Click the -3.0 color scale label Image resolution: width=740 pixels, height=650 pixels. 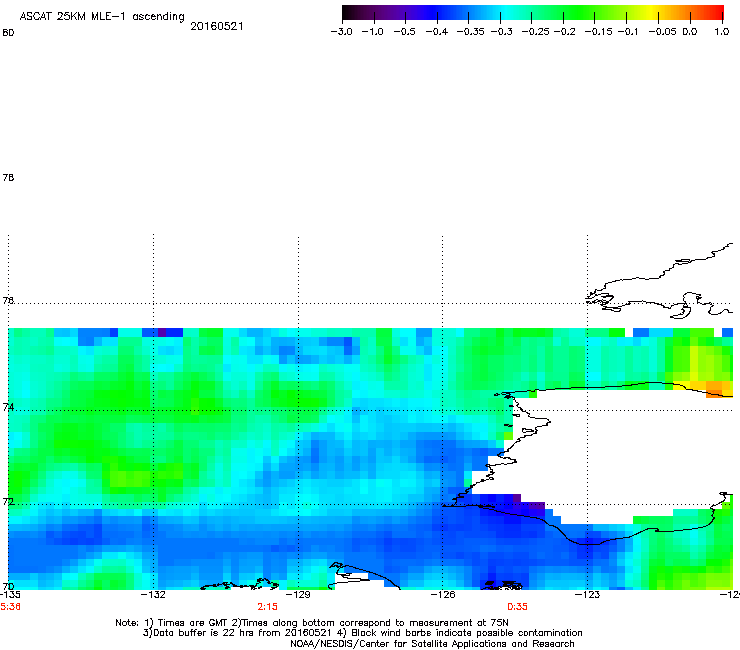tap(341, 32)
